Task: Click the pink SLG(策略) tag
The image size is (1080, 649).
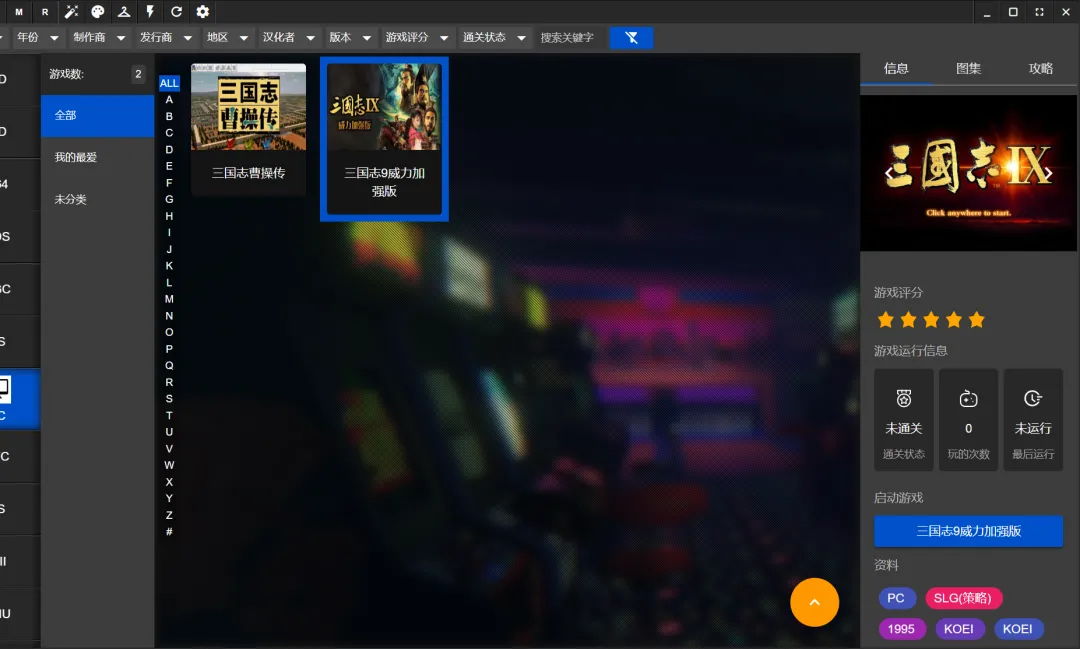Action: point(963,598)
